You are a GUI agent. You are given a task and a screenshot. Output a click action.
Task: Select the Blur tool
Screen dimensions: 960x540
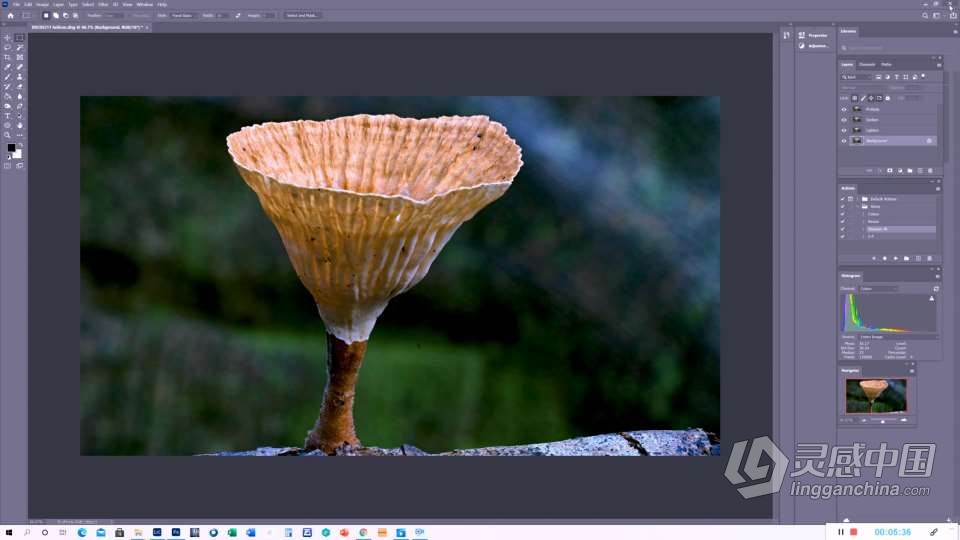coord(20,97)
